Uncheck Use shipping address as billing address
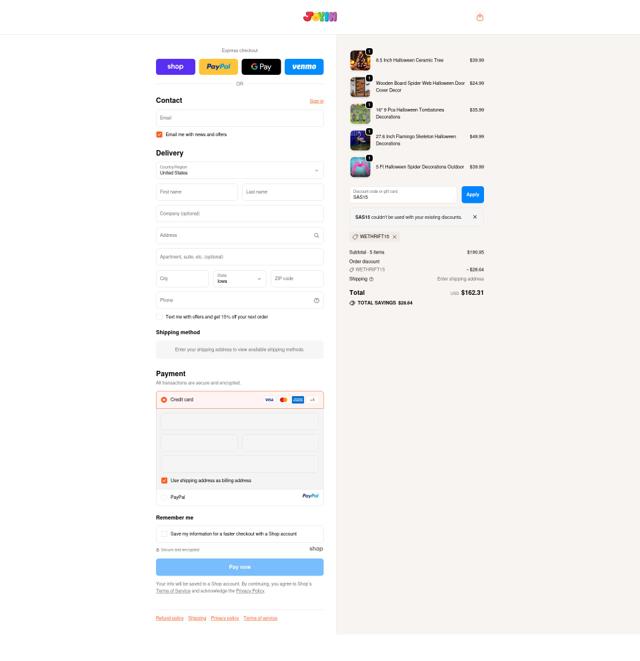Viewport: 640px width, 661px height. (x=164, y=481)
